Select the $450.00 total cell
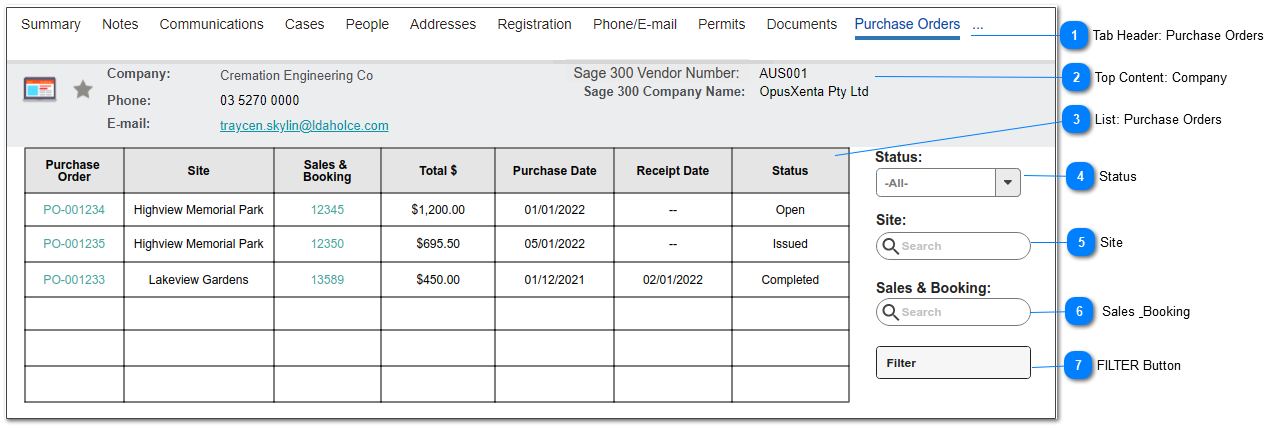Viewport: 1280px width, 428px height. 438,280
